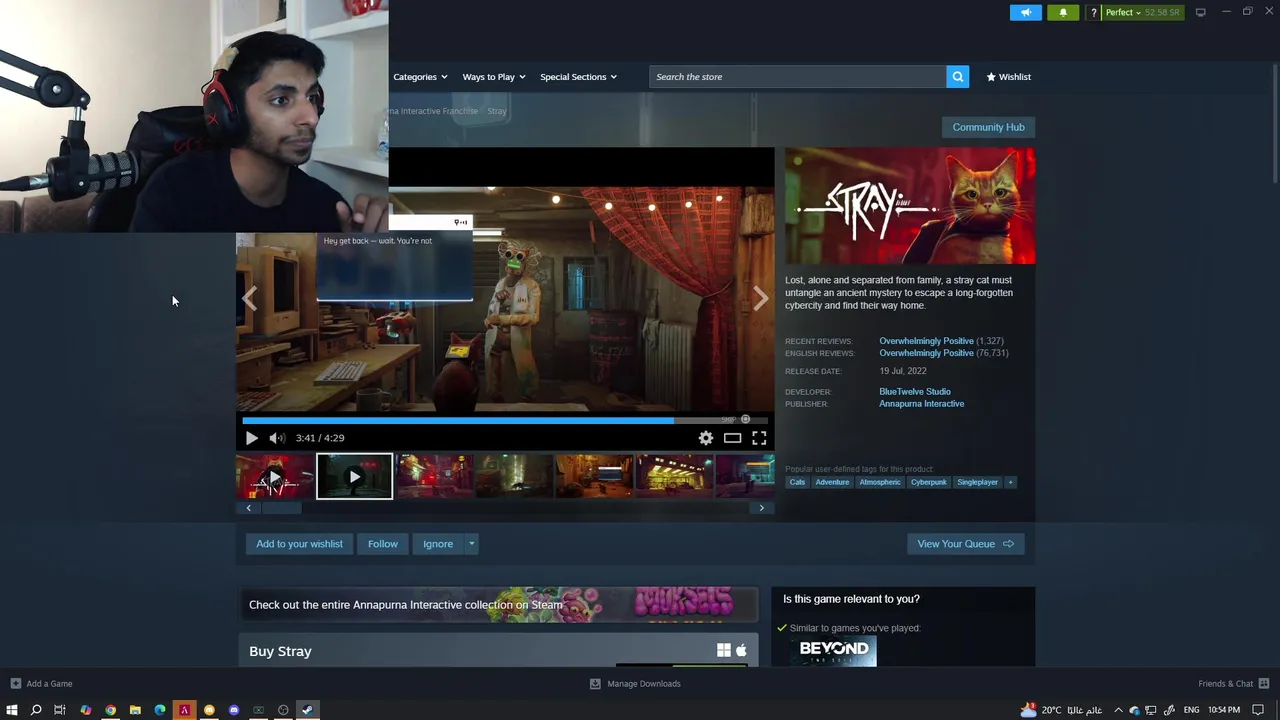Open Ignore options dropdown arrow

[471, 544]
